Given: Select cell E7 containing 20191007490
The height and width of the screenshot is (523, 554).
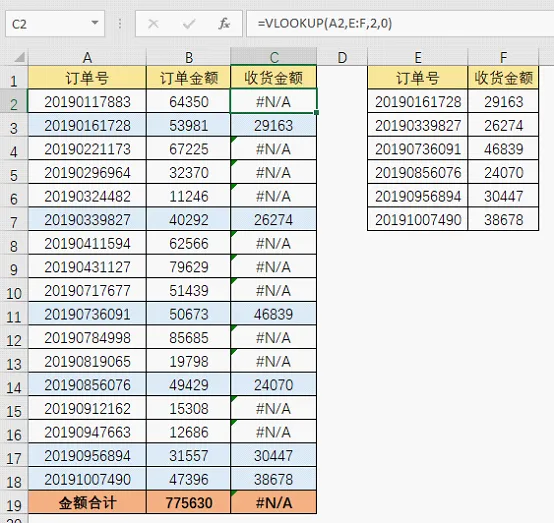Looking at the screenshot, I should (418, 219).
